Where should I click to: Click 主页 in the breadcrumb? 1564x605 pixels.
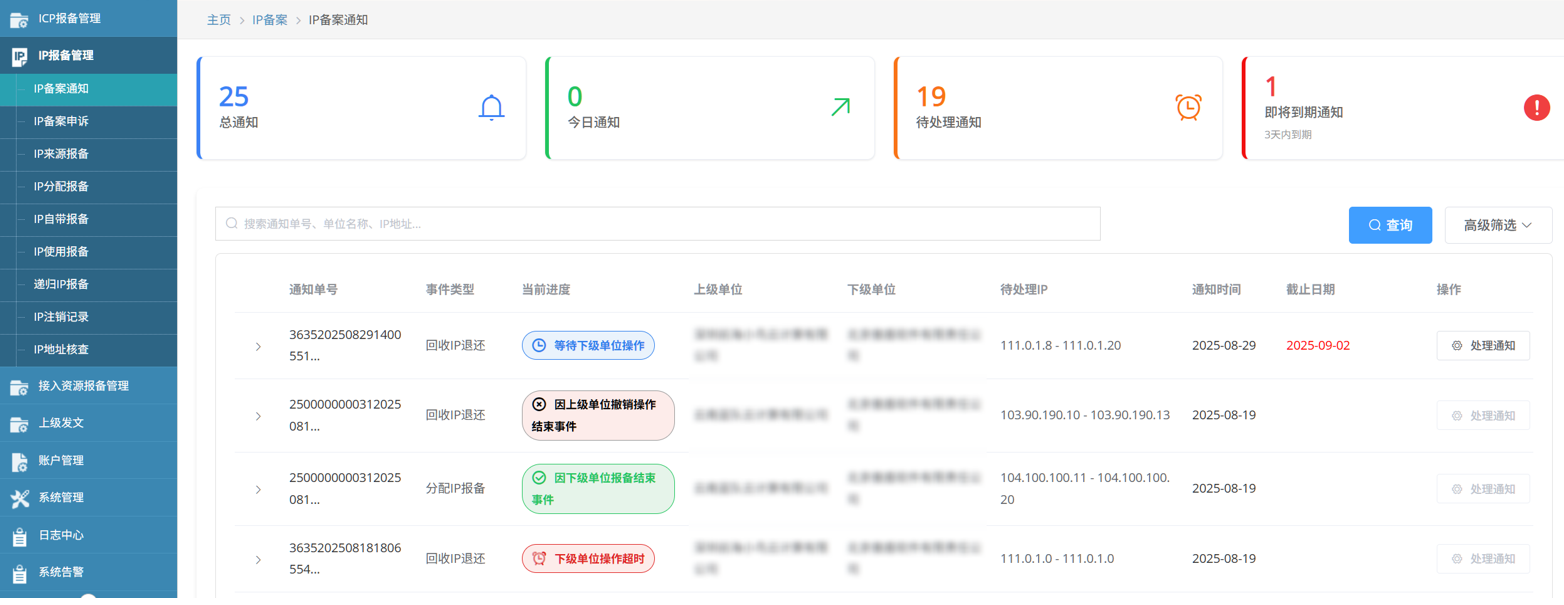coord(218,20)
